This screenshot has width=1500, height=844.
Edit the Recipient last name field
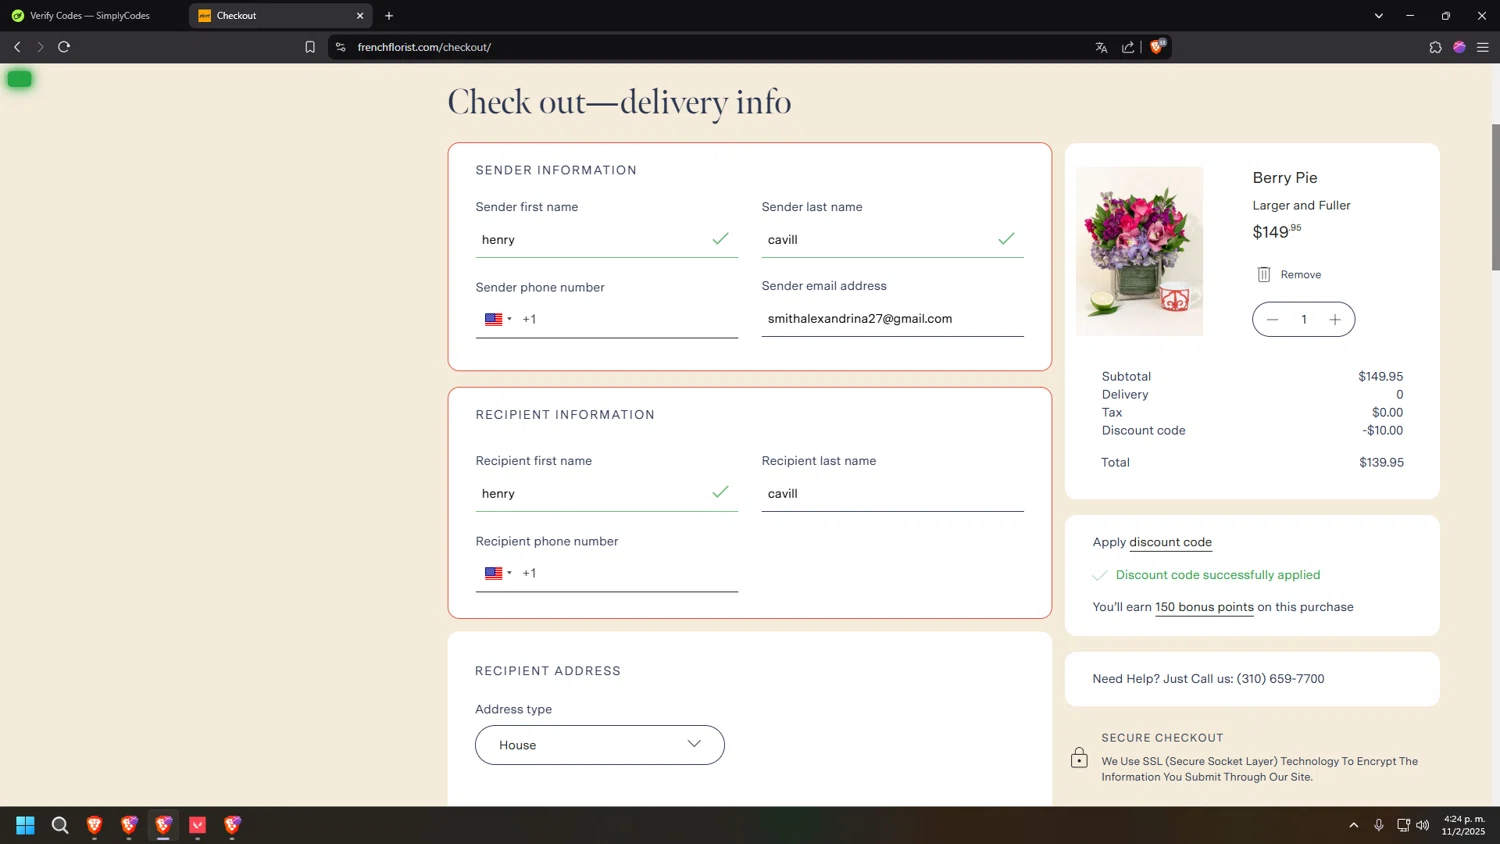892,493
